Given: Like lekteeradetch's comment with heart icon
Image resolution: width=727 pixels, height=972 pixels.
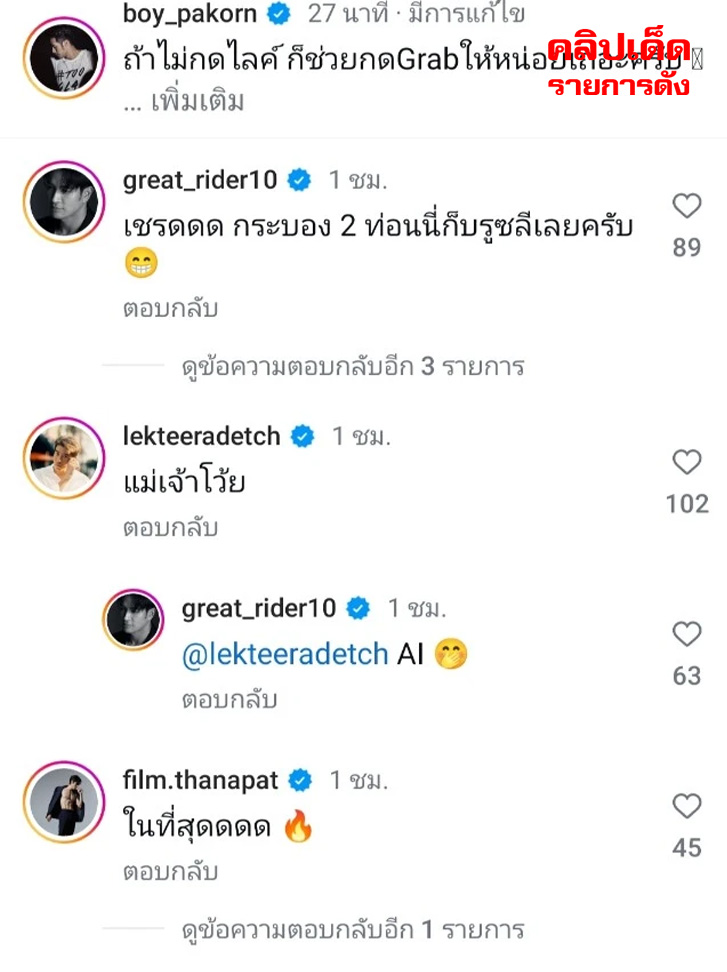Looking at the screenshot, I should click(687, 462).
